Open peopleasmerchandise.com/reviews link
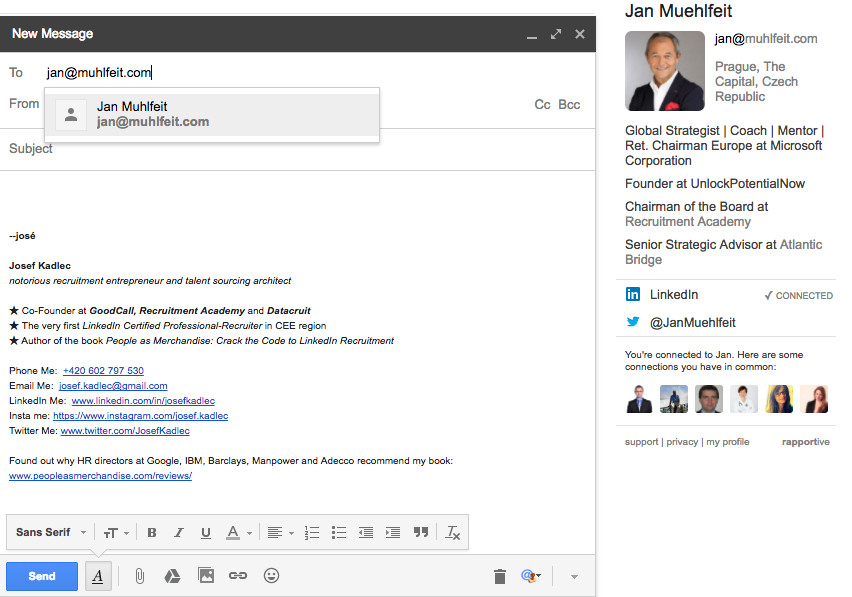Screen dimensions: 852x597 coord(101,476)
